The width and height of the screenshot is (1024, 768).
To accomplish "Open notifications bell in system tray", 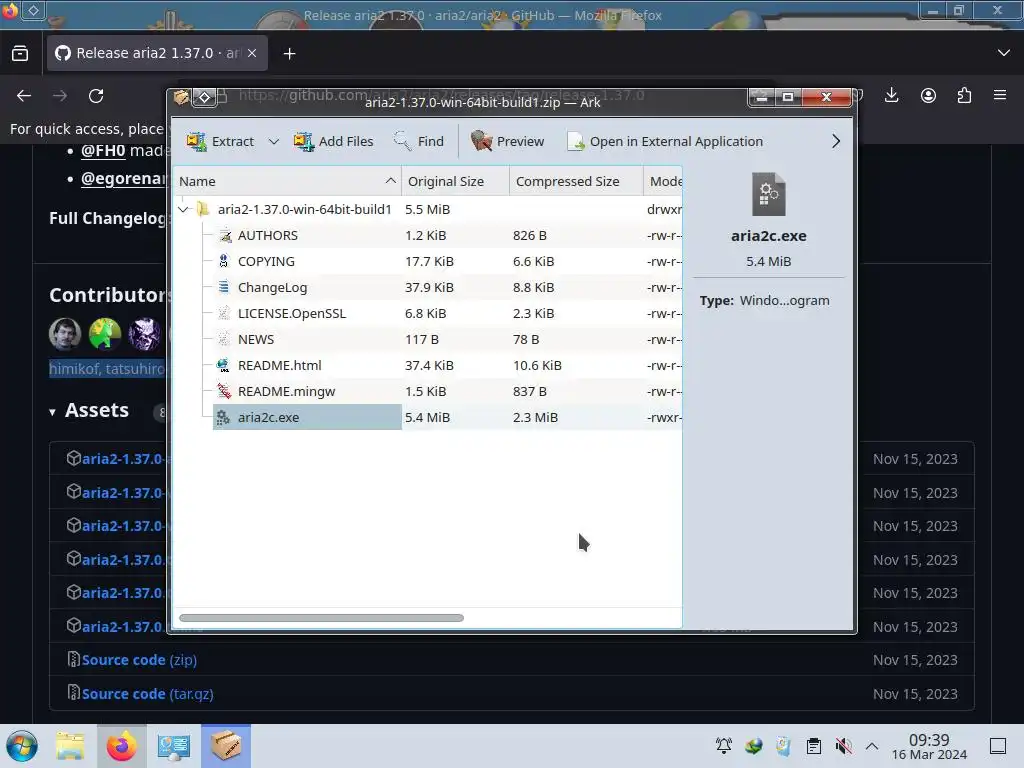I will pyautogui.click(x=724, y=746).
